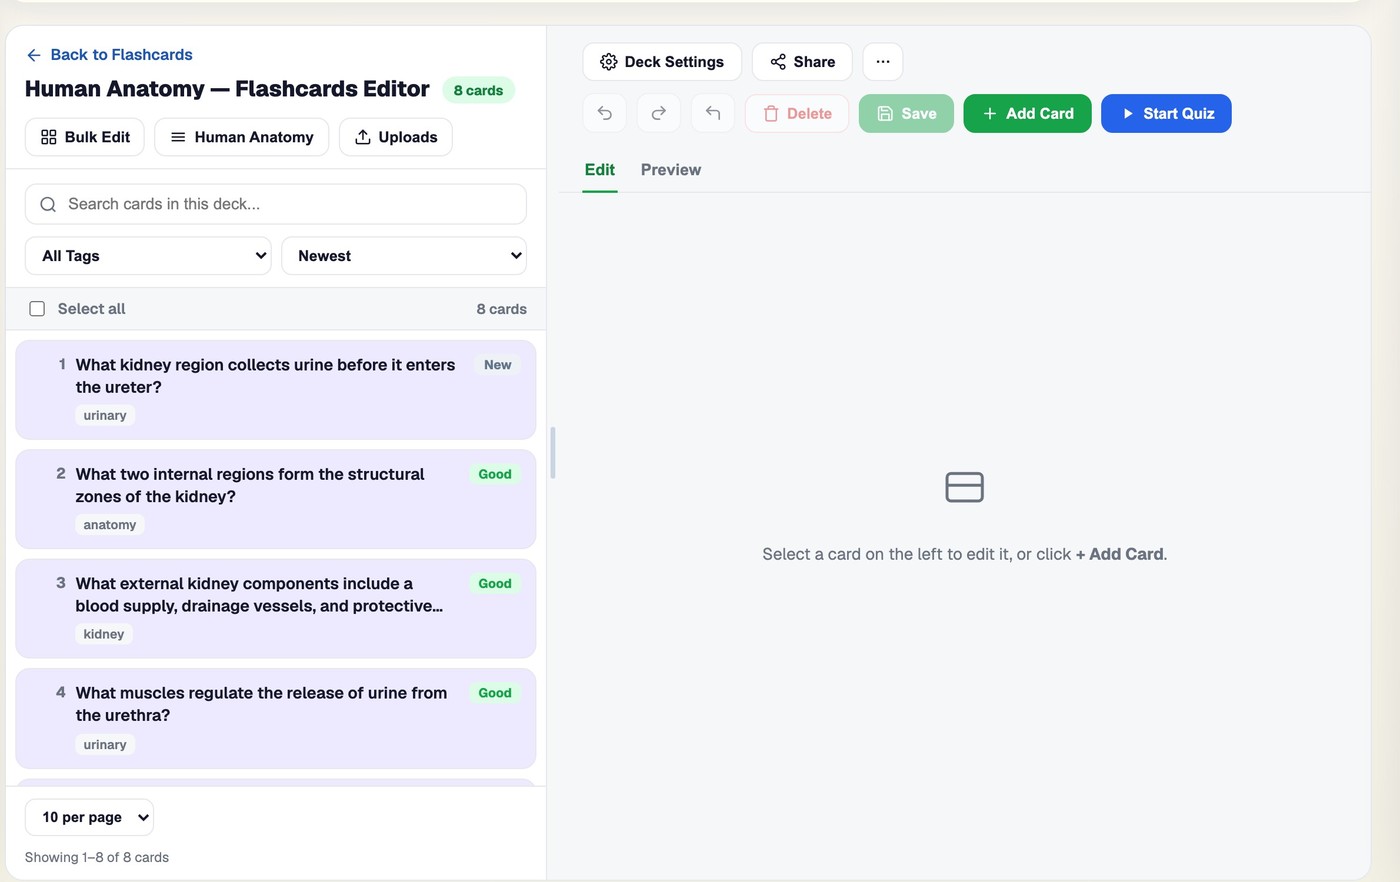Open the All Tags filter dropdown

click(x=148, y=256)
